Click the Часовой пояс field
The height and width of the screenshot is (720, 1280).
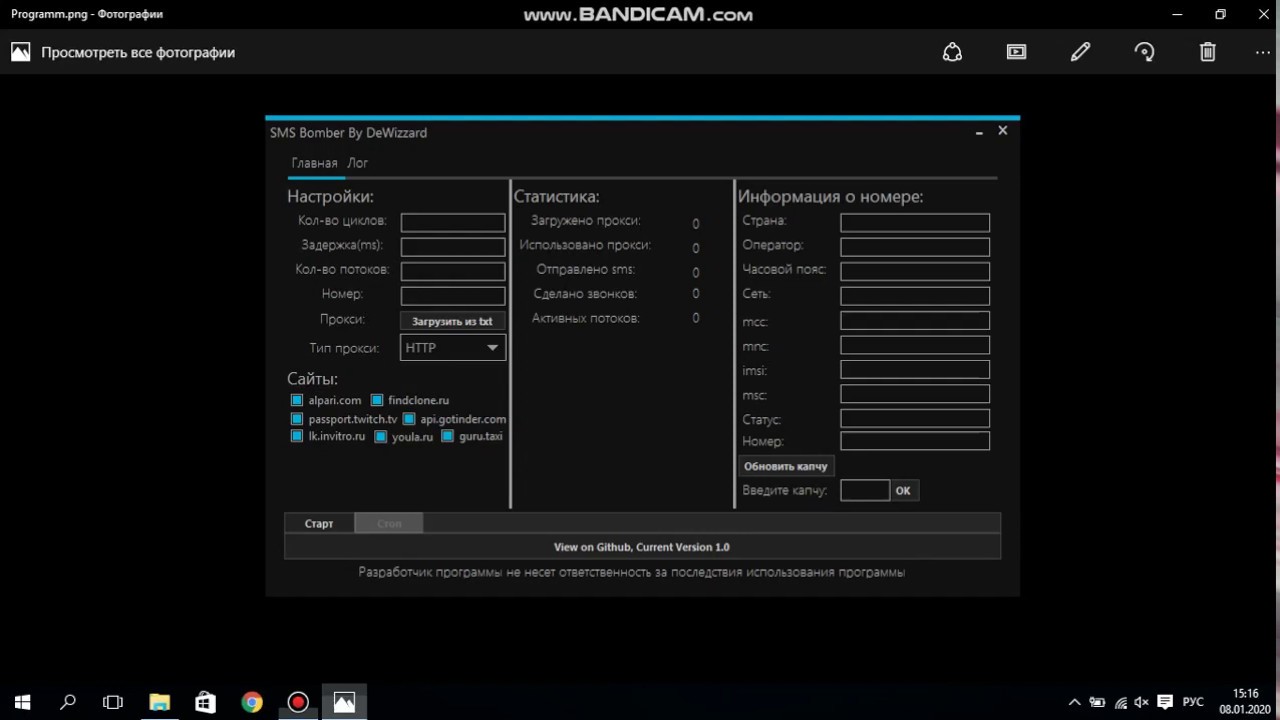click(x=915, y=271)
